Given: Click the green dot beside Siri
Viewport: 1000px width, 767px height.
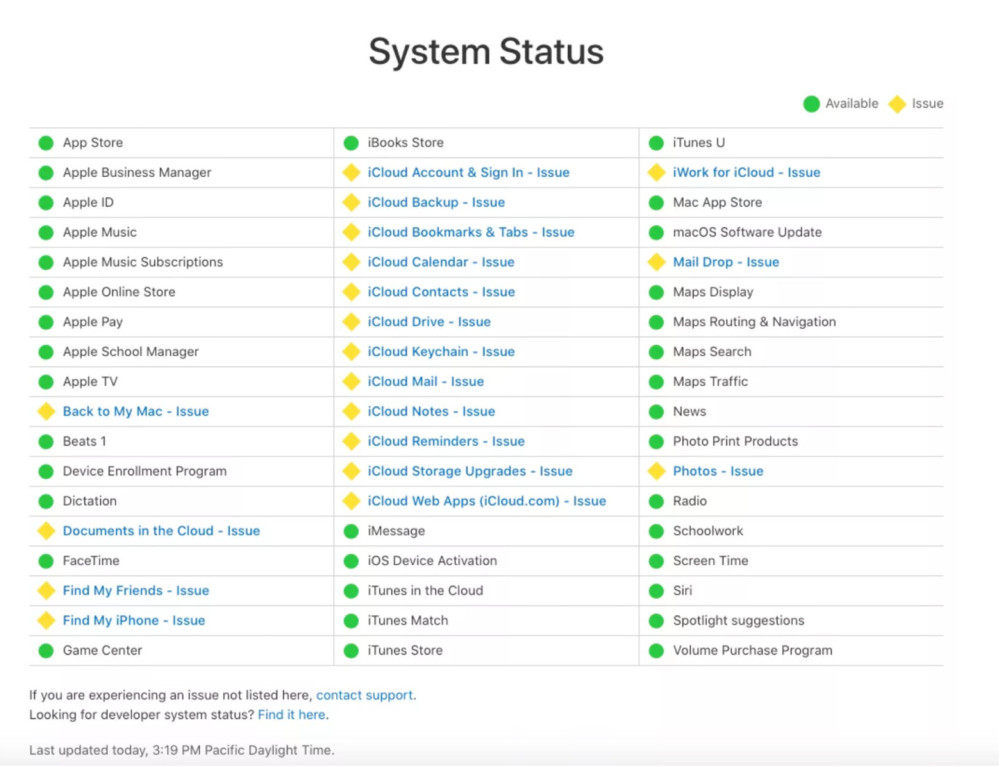Looking at the screenshot, I should (x=656, y=591).
